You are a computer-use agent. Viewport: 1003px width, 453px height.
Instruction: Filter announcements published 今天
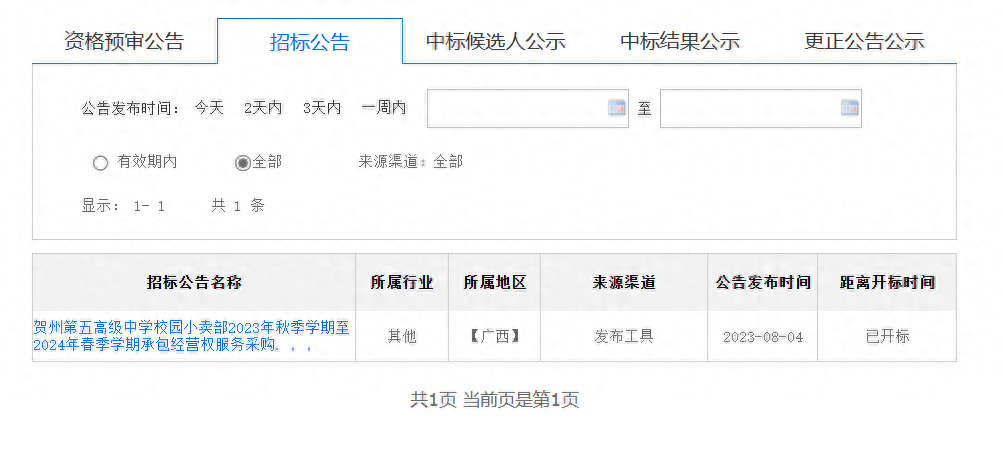point(209,108)
